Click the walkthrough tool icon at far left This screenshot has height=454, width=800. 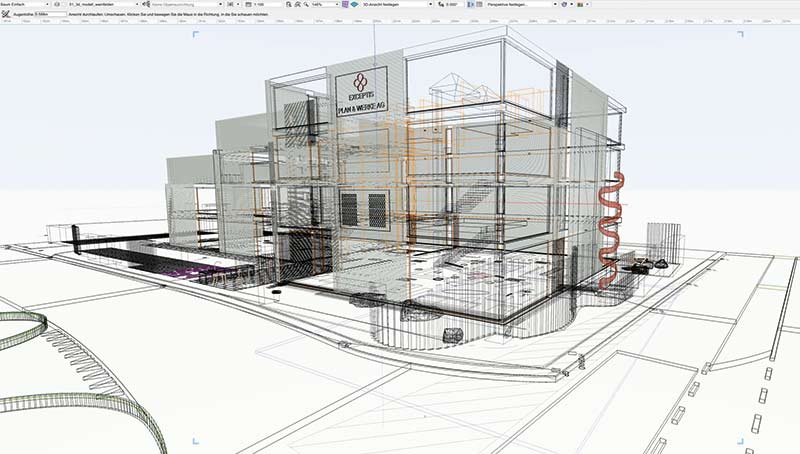pos(7,15)
